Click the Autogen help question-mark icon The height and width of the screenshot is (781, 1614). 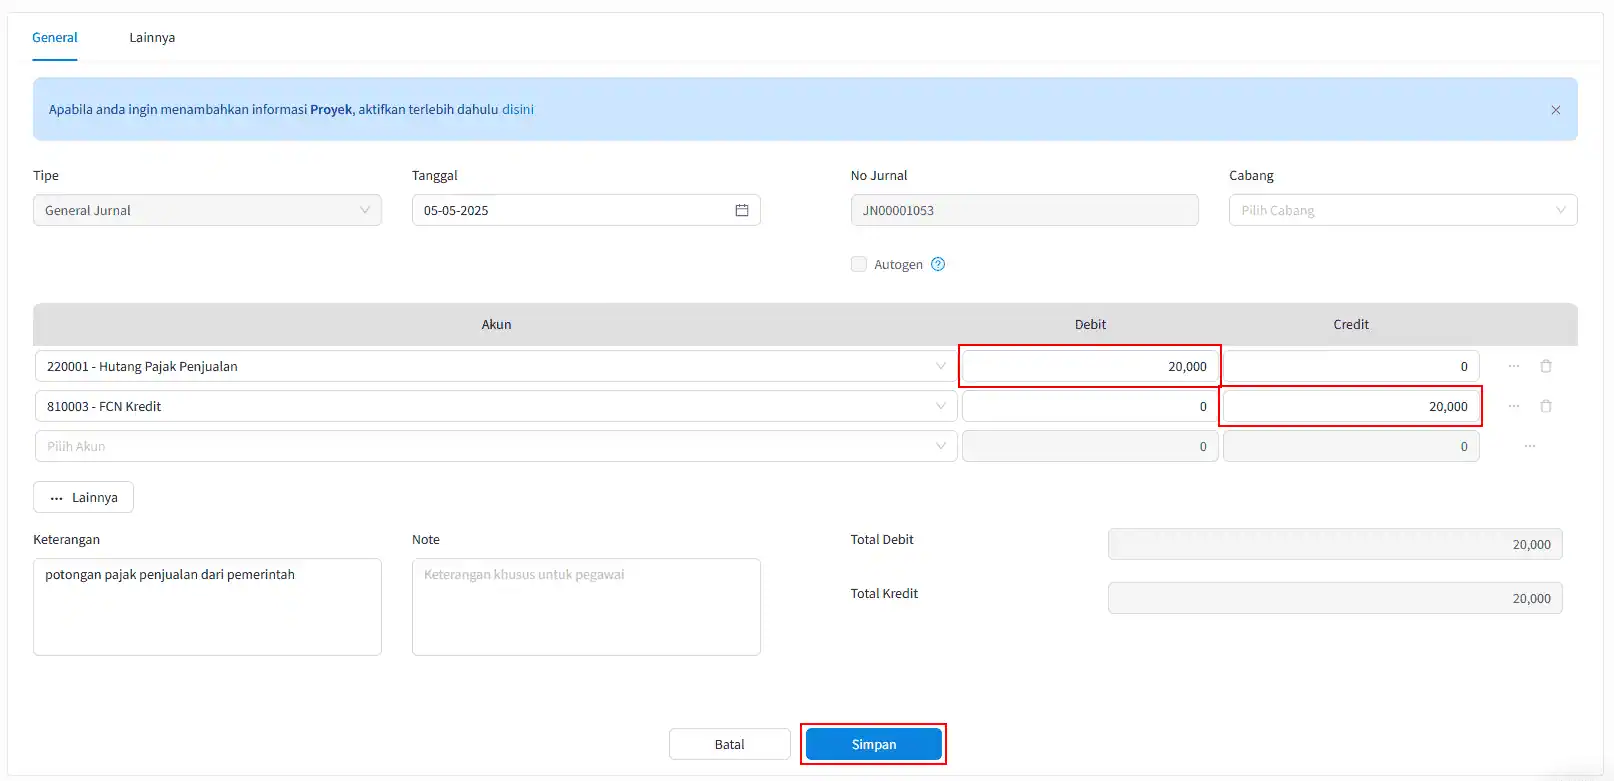tap(938, 264)
